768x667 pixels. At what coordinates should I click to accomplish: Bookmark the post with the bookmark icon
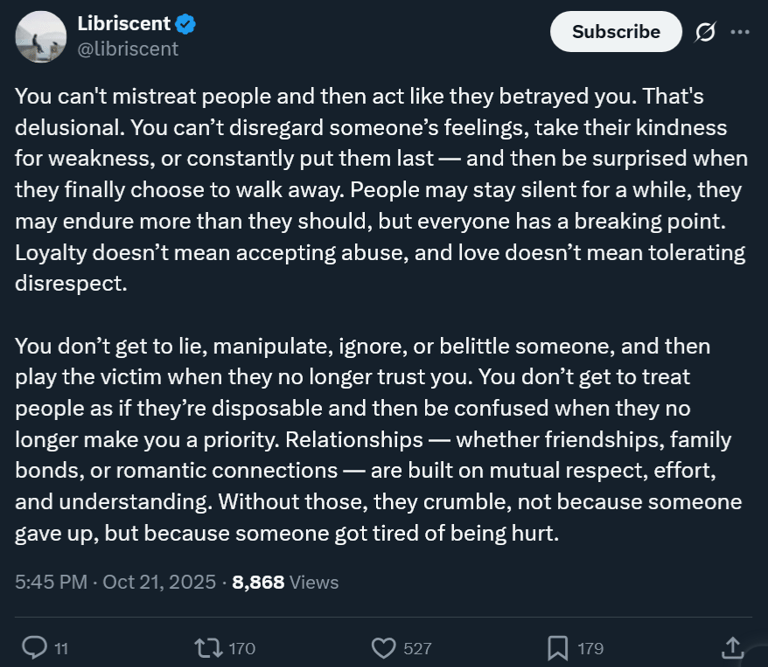[558, 648]
